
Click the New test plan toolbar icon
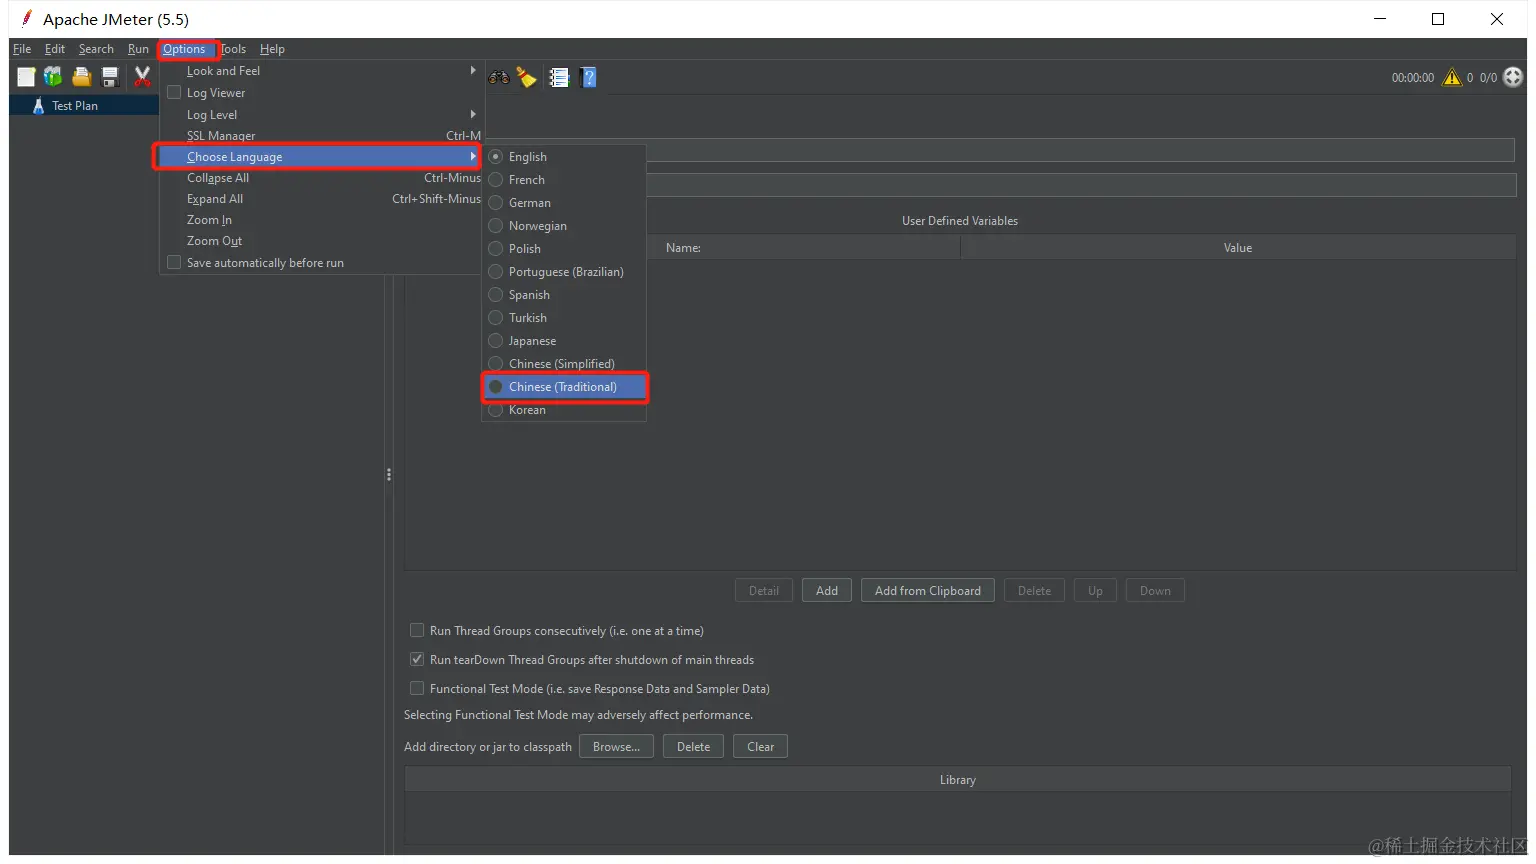click(x=26, y=77)
